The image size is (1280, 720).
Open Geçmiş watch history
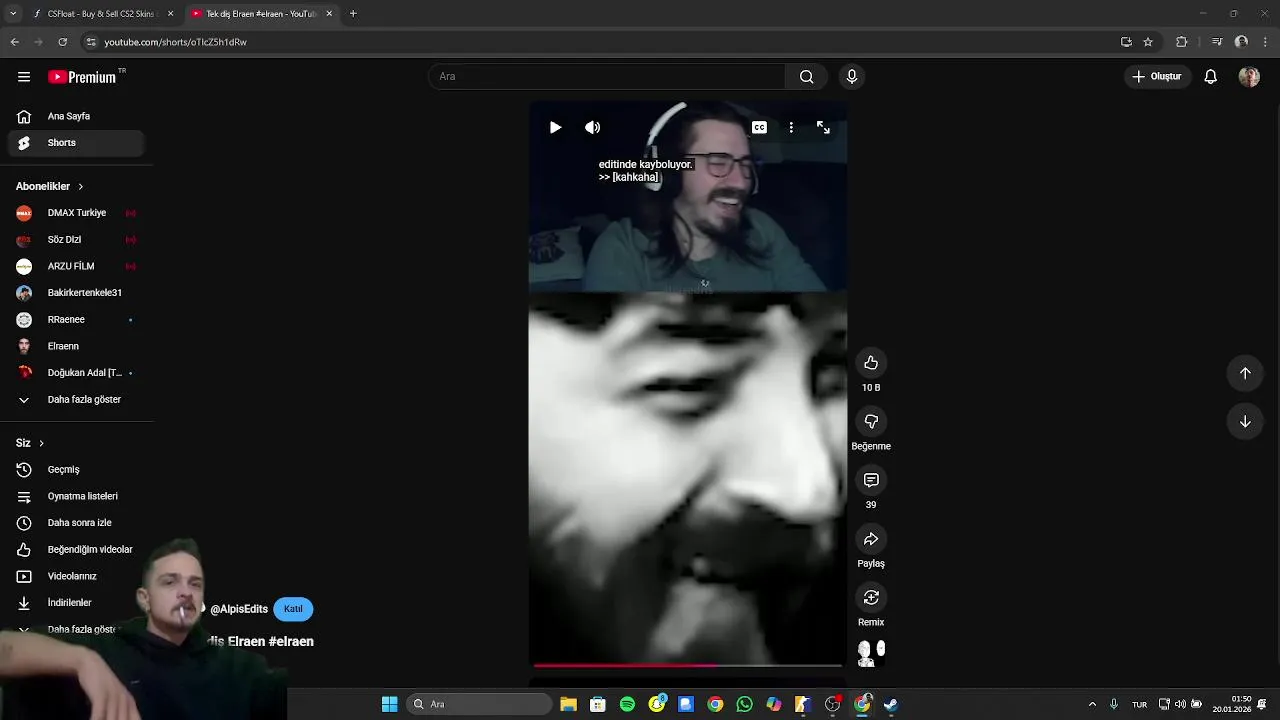76,470
